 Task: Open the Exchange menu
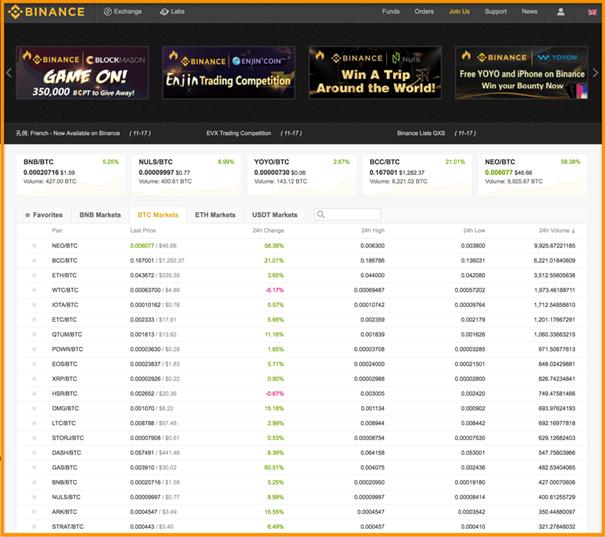pos(123,12)
